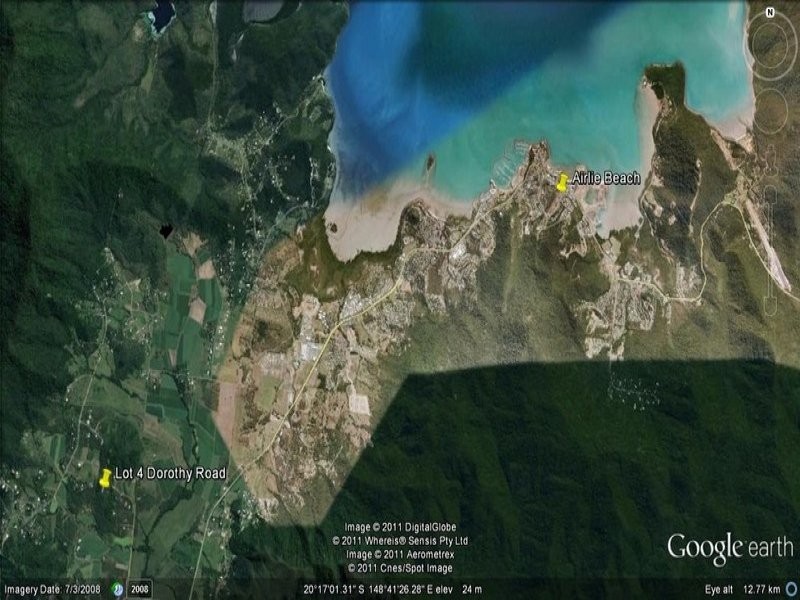Open the historical imagery clock icon
This screenshot has width=800, height=600.
(x=117, y=588)
